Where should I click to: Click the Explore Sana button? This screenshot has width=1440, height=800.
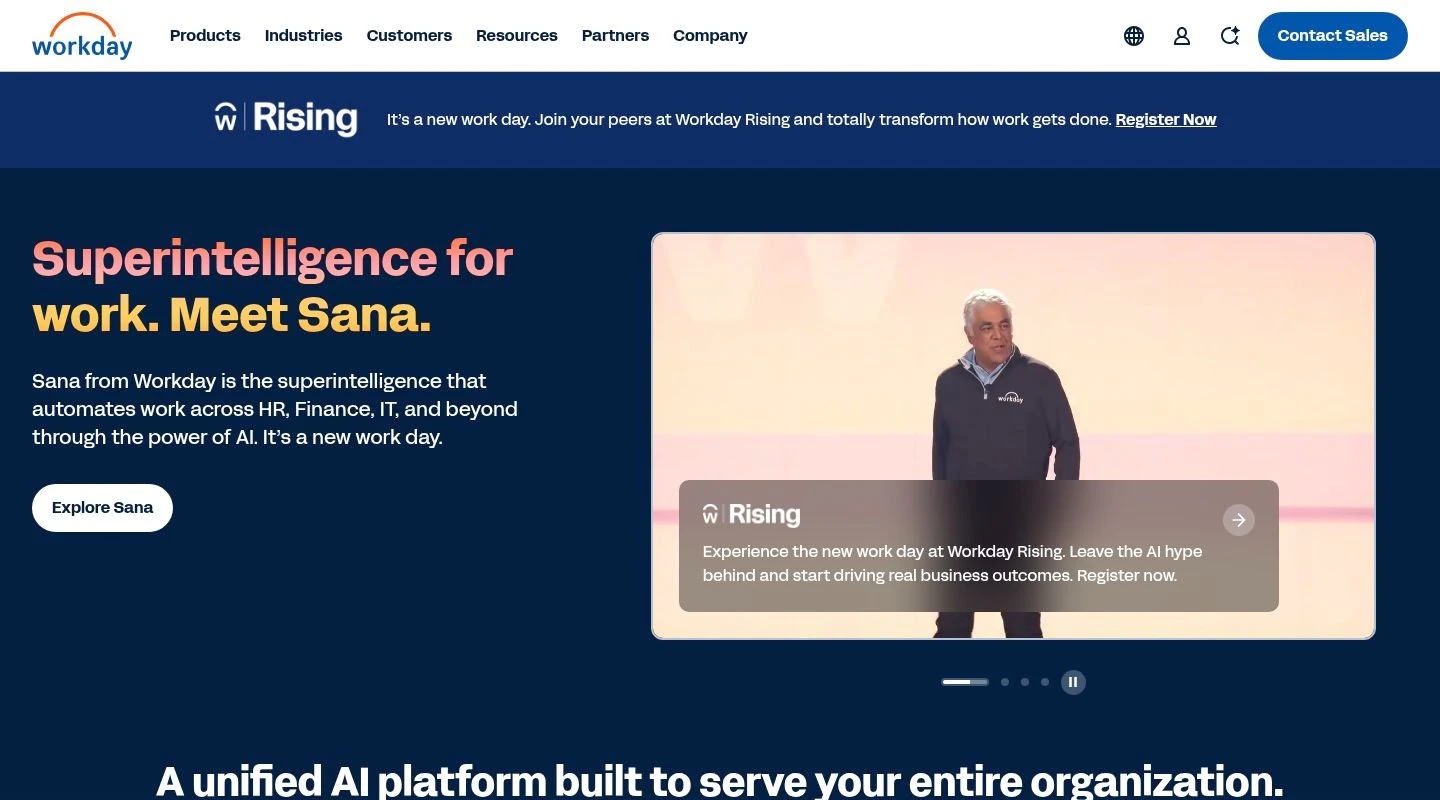(102, 508)
